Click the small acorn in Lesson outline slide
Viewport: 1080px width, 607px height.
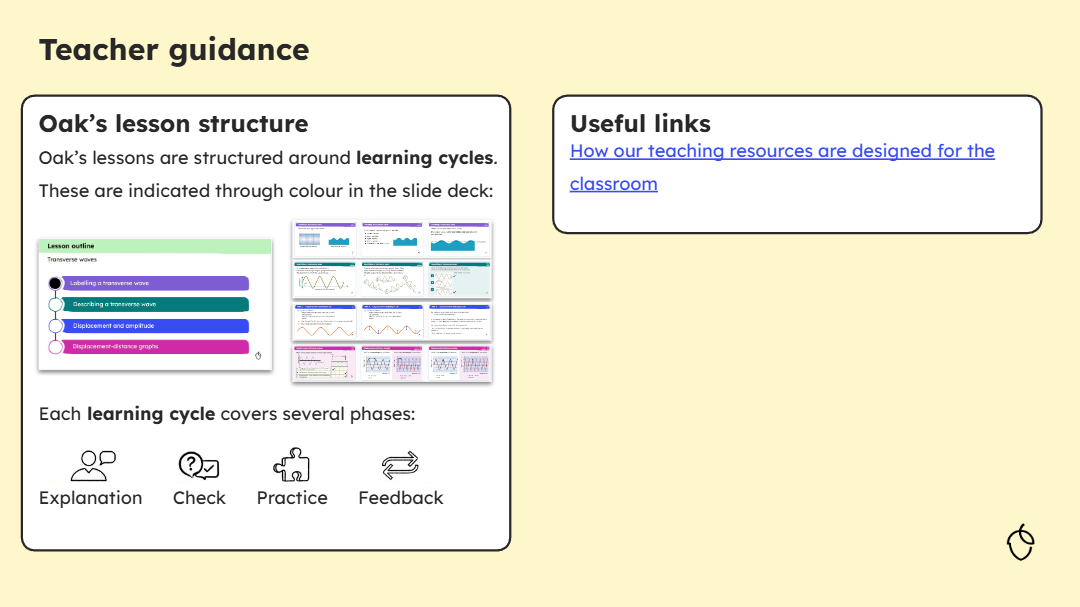click(258, 355)
